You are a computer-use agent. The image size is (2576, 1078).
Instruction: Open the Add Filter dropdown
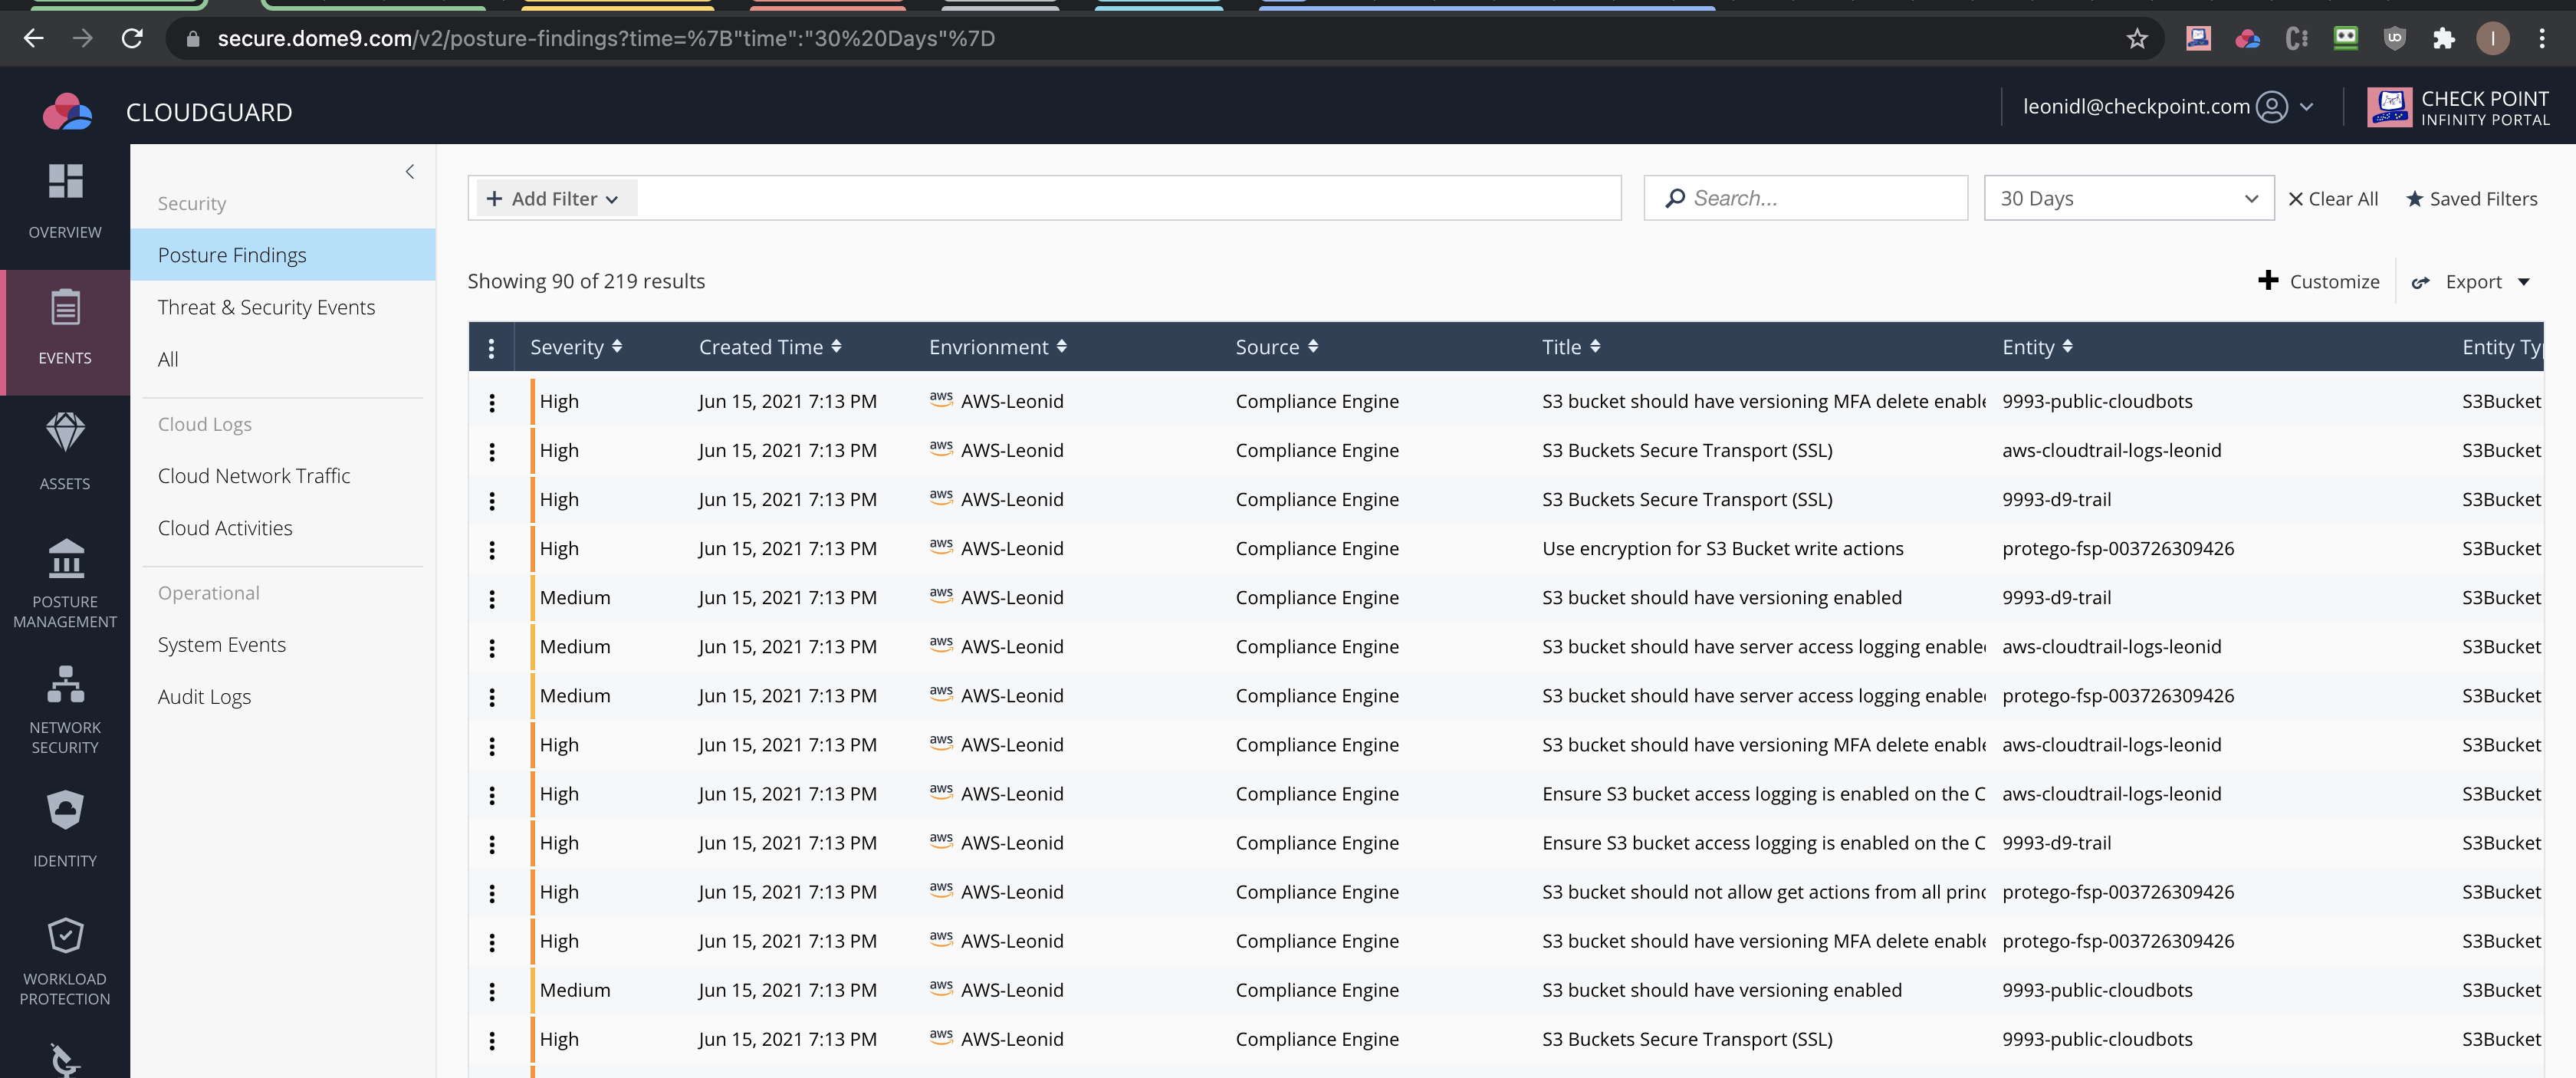(x=553, y=199)
